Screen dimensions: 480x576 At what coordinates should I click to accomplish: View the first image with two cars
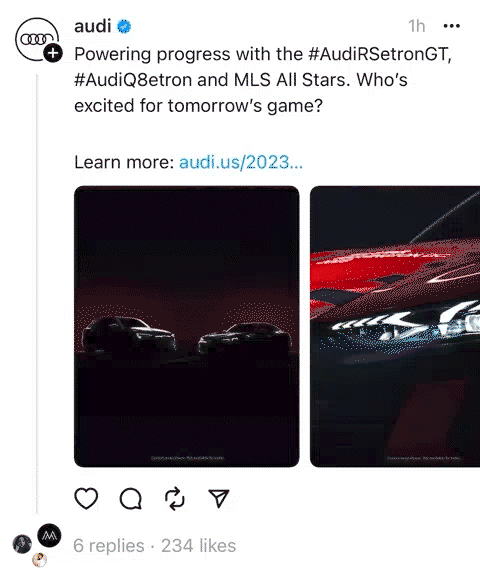coord(187,326)
